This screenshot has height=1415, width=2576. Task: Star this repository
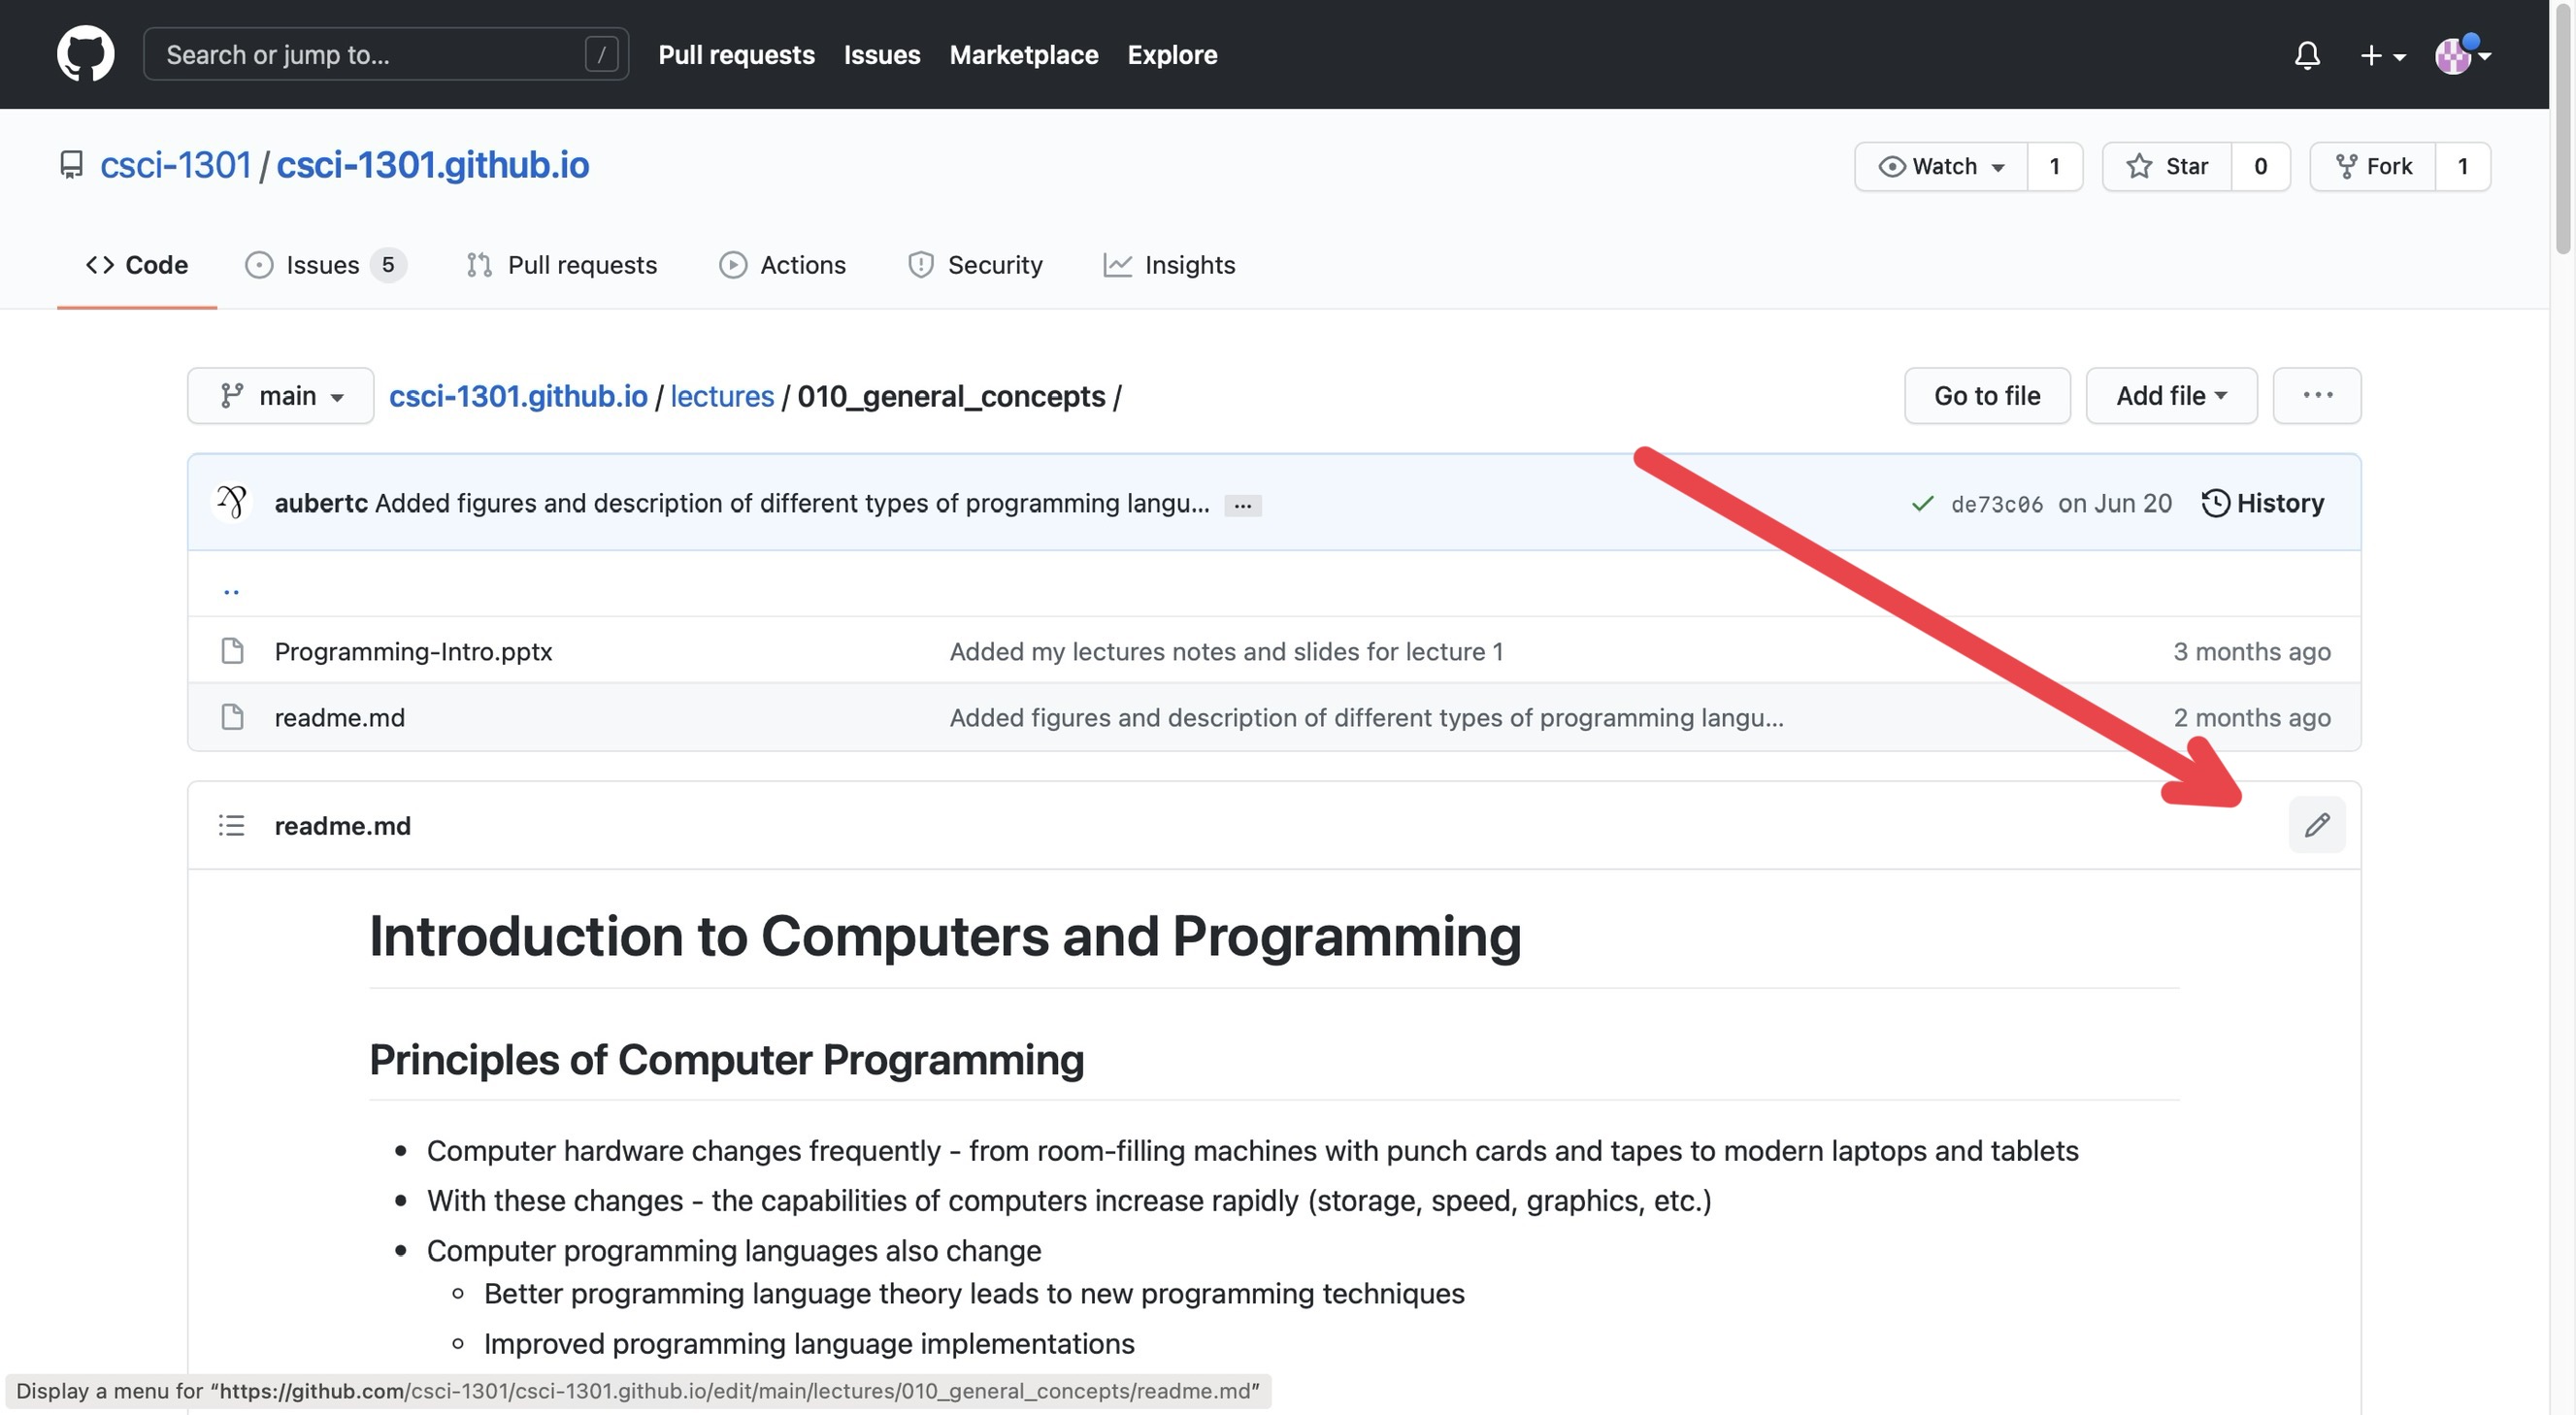[2167, 166]
